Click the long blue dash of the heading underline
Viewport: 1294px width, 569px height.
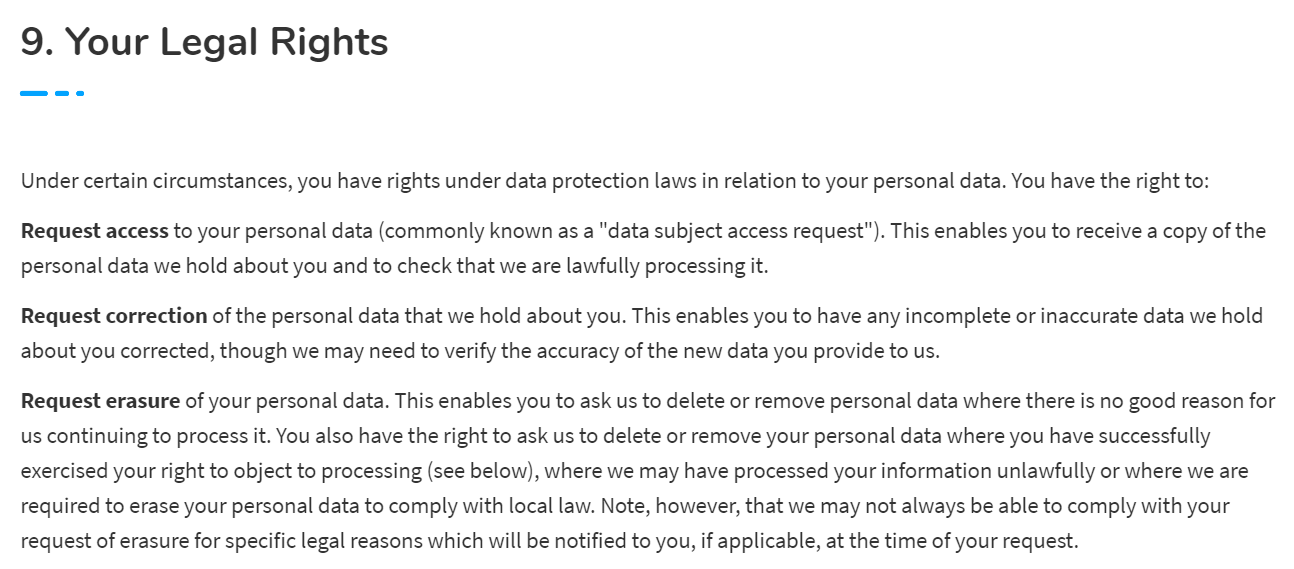[x=34, y=93]
